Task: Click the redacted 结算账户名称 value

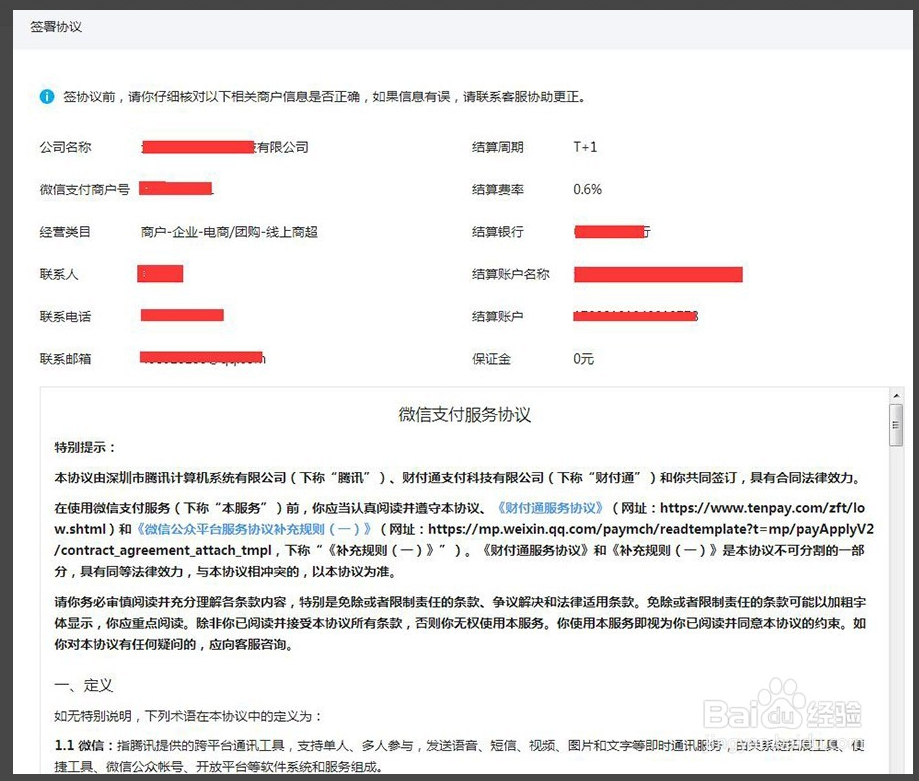Action: click(x=658, y=274)
